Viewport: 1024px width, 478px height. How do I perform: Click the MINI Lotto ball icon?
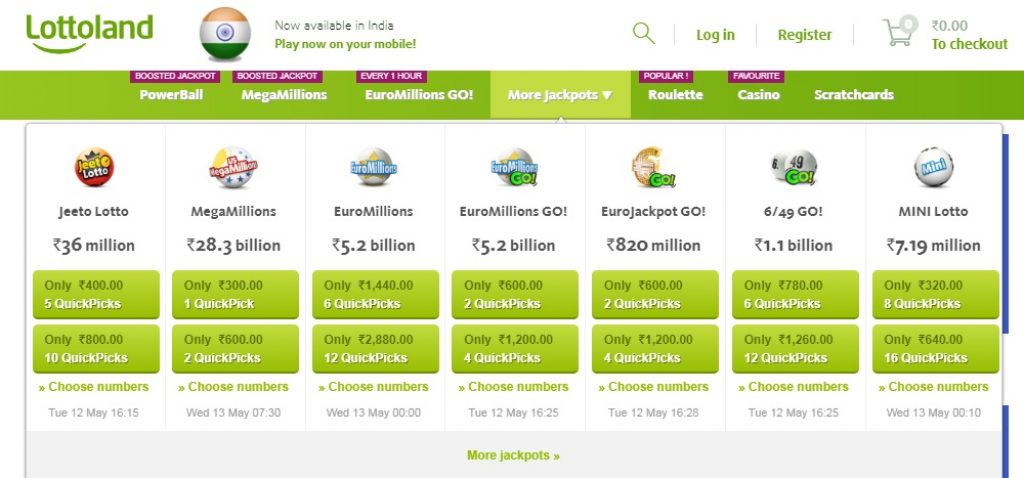coord(933,167)
